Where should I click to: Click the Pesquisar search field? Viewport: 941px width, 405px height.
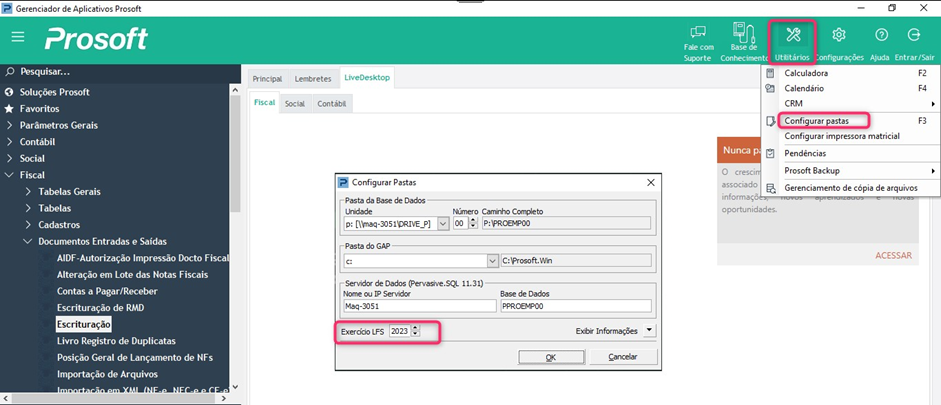click(x=120, y=72)
